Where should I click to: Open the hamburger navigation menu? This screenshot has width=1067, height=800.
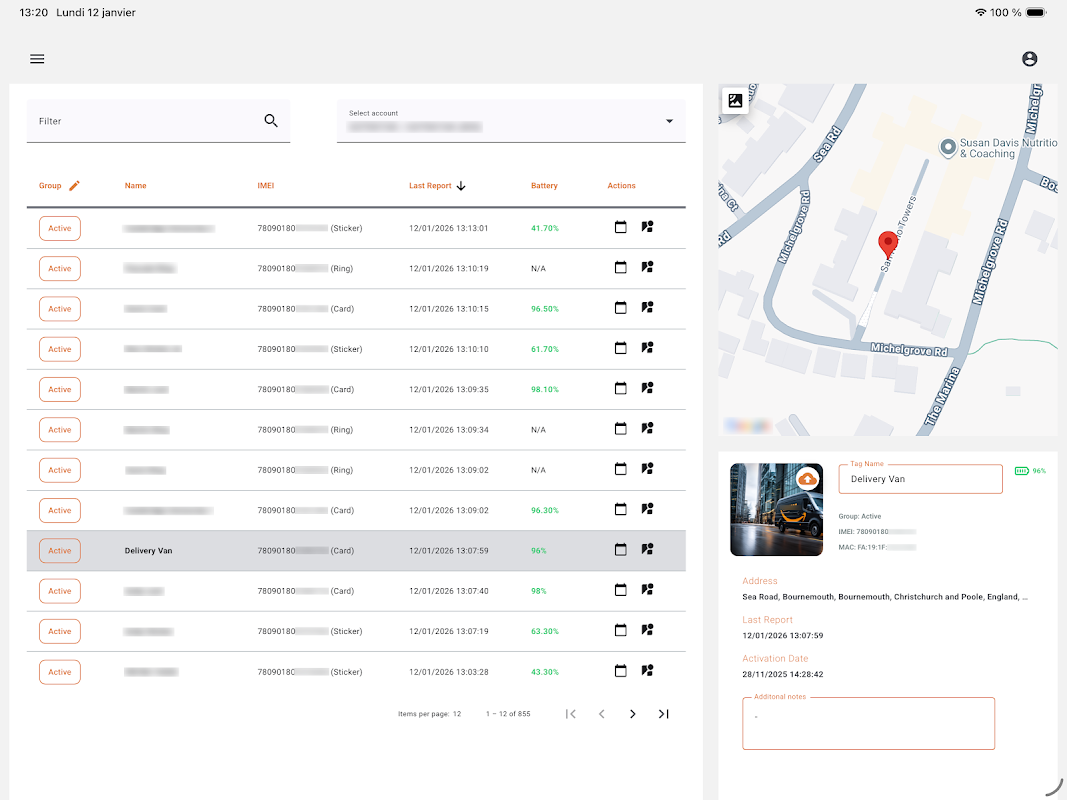(x=37, y=59)
